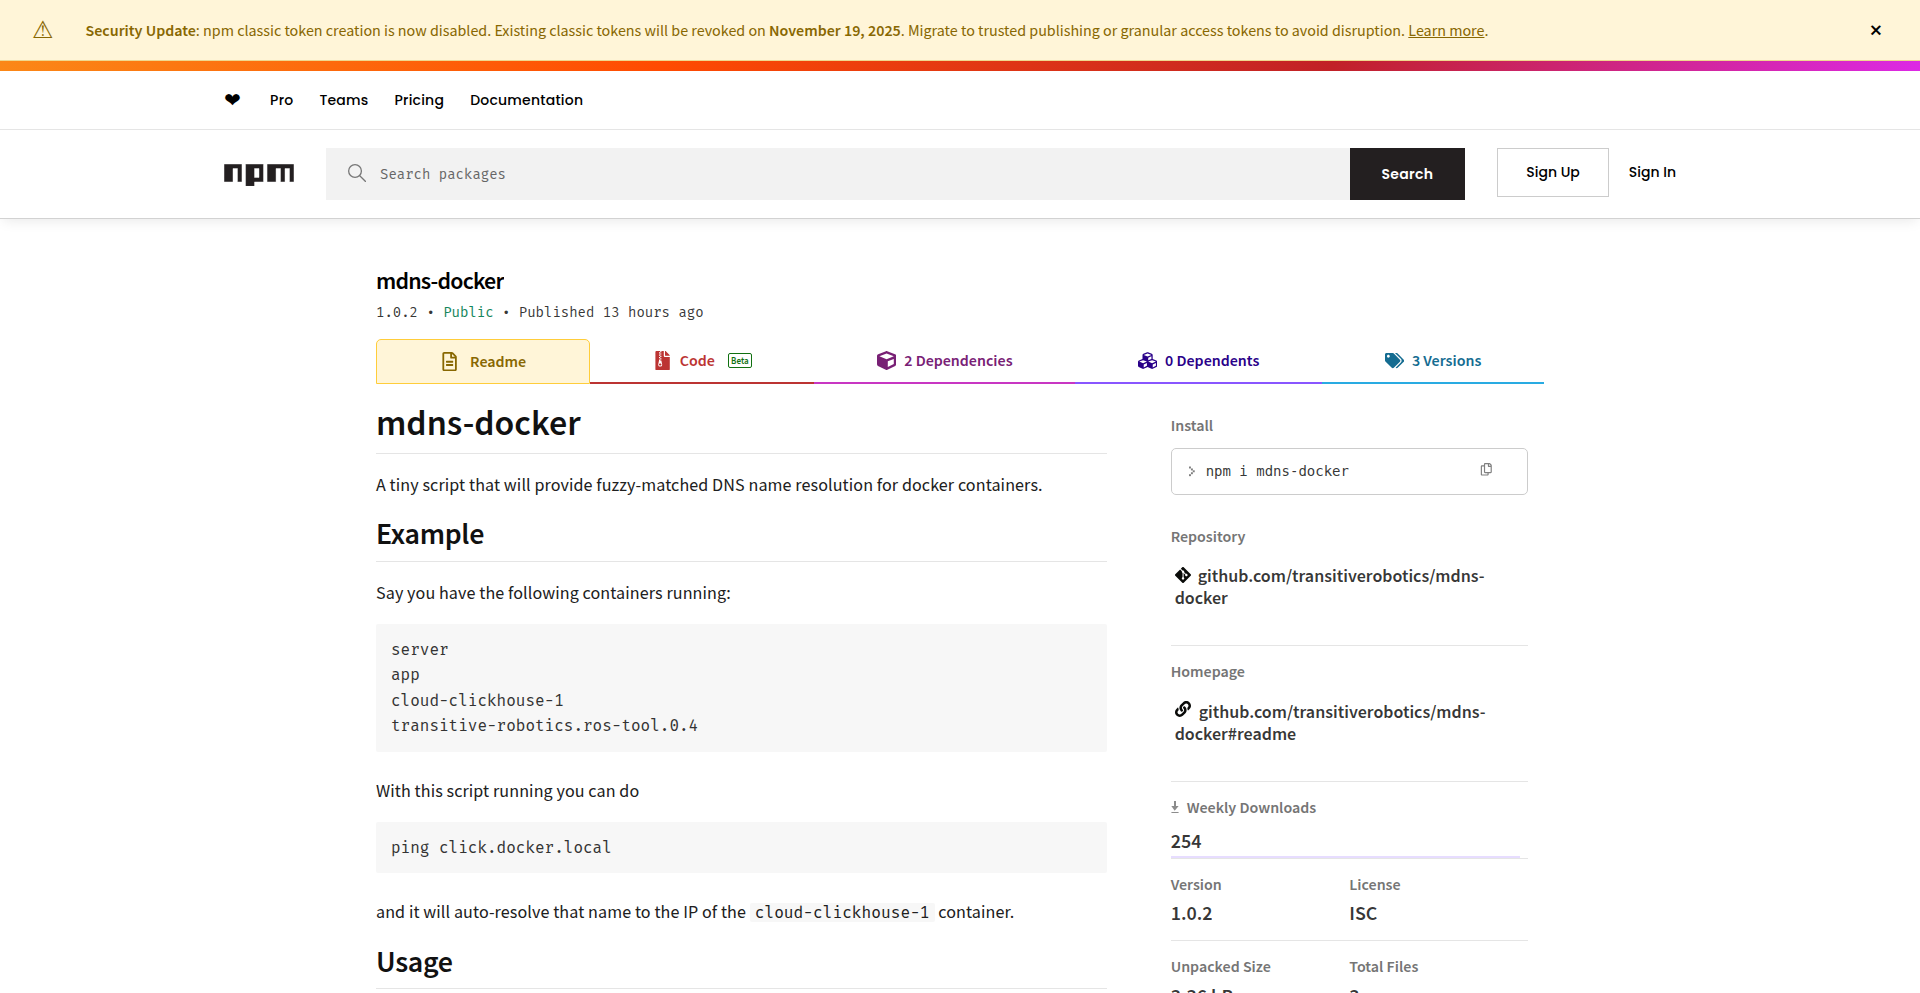Click the package box icon on Dependencies tab

(886, 360)
